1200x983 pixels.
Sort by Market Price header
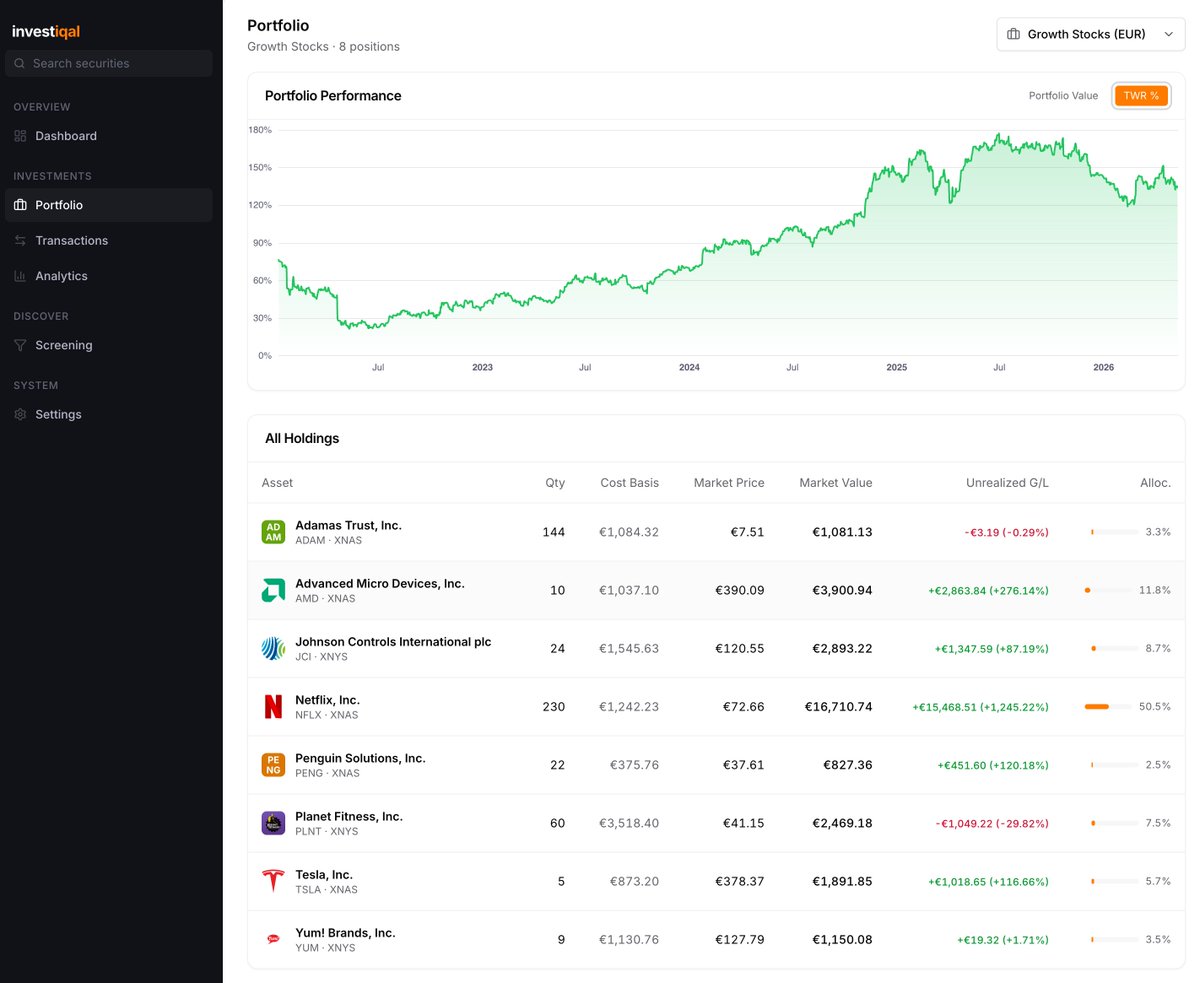(729, 483)
